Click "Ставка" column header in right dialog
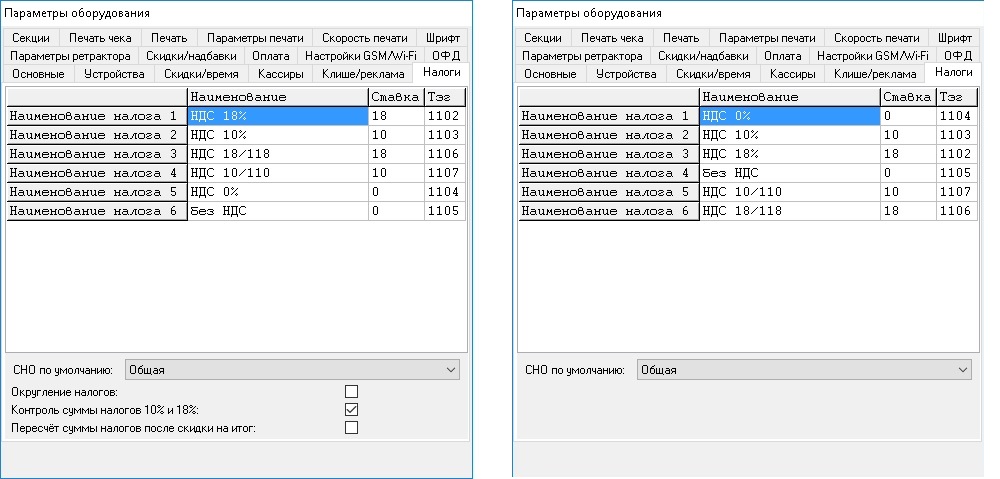The width and height of the screenshot is (1000, 479). click(906, 97)
